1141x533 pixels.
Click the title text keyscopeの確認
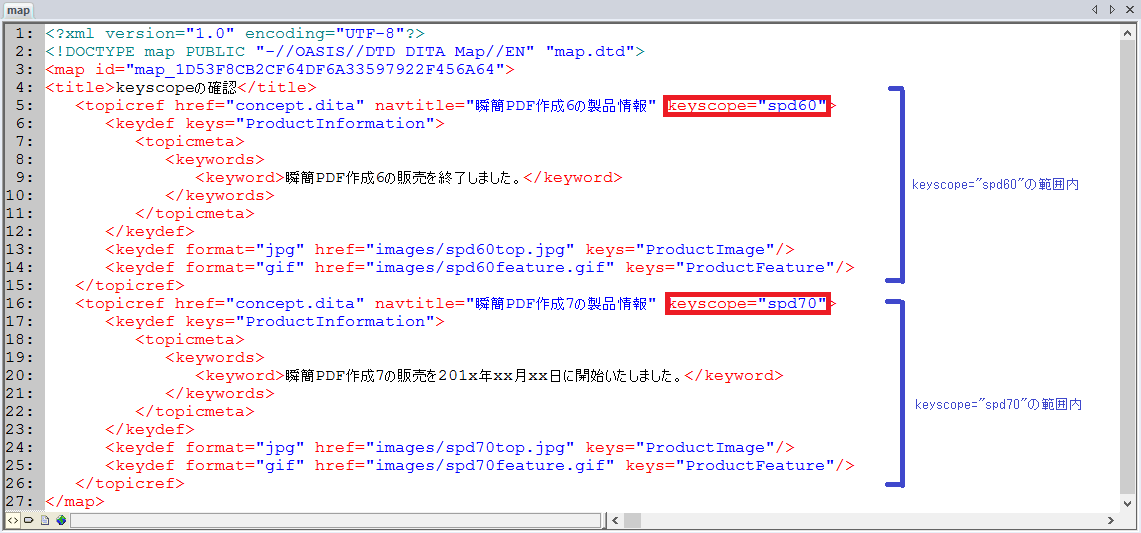tap(178, 87)
